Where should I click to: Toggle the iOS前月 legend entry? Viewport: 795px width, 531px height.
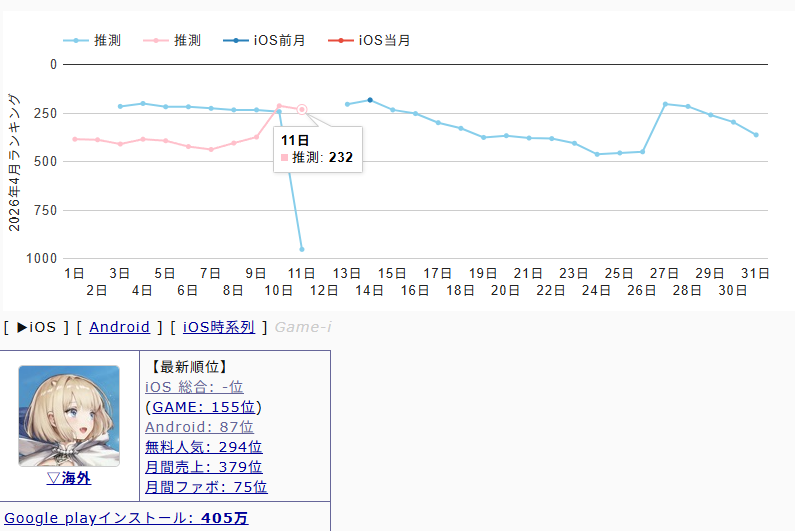pos(264,40)
